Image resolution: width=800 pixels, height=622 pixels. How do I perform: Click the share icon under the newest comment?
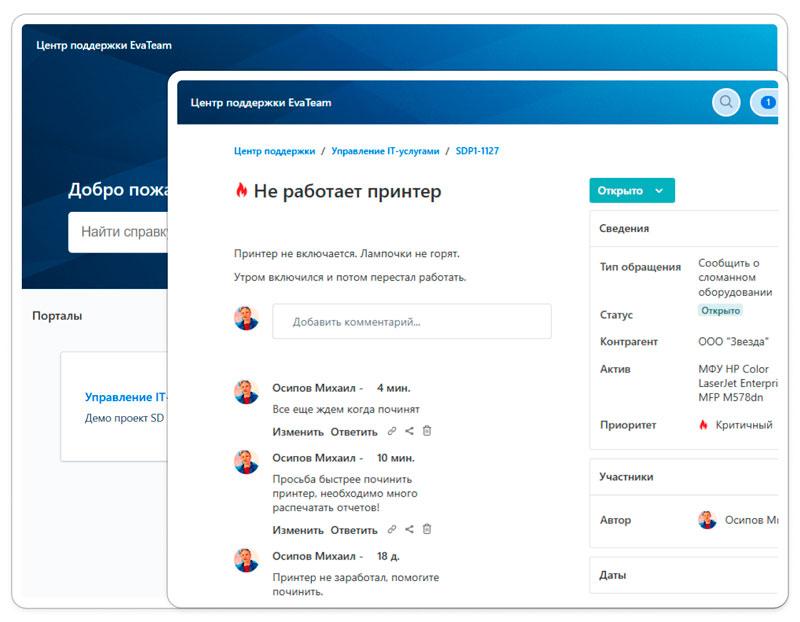[x=409, y=431]
